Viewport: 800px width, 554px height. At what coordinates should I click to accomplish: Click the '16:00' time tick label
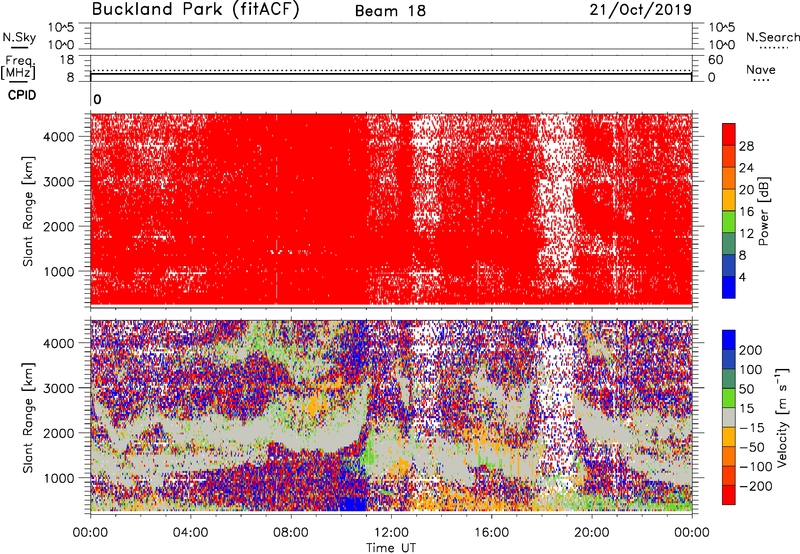pyautogui.click(x=491, y=533)
